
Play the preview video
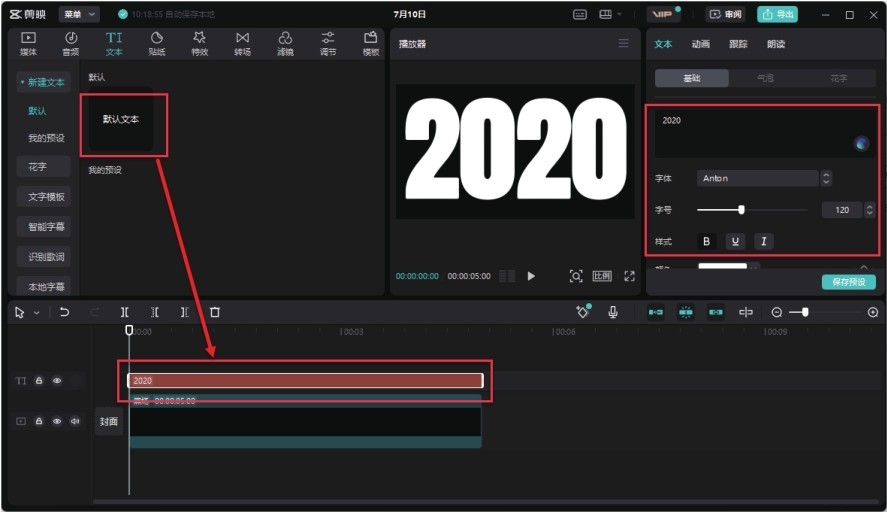click(x=531, y=276)
